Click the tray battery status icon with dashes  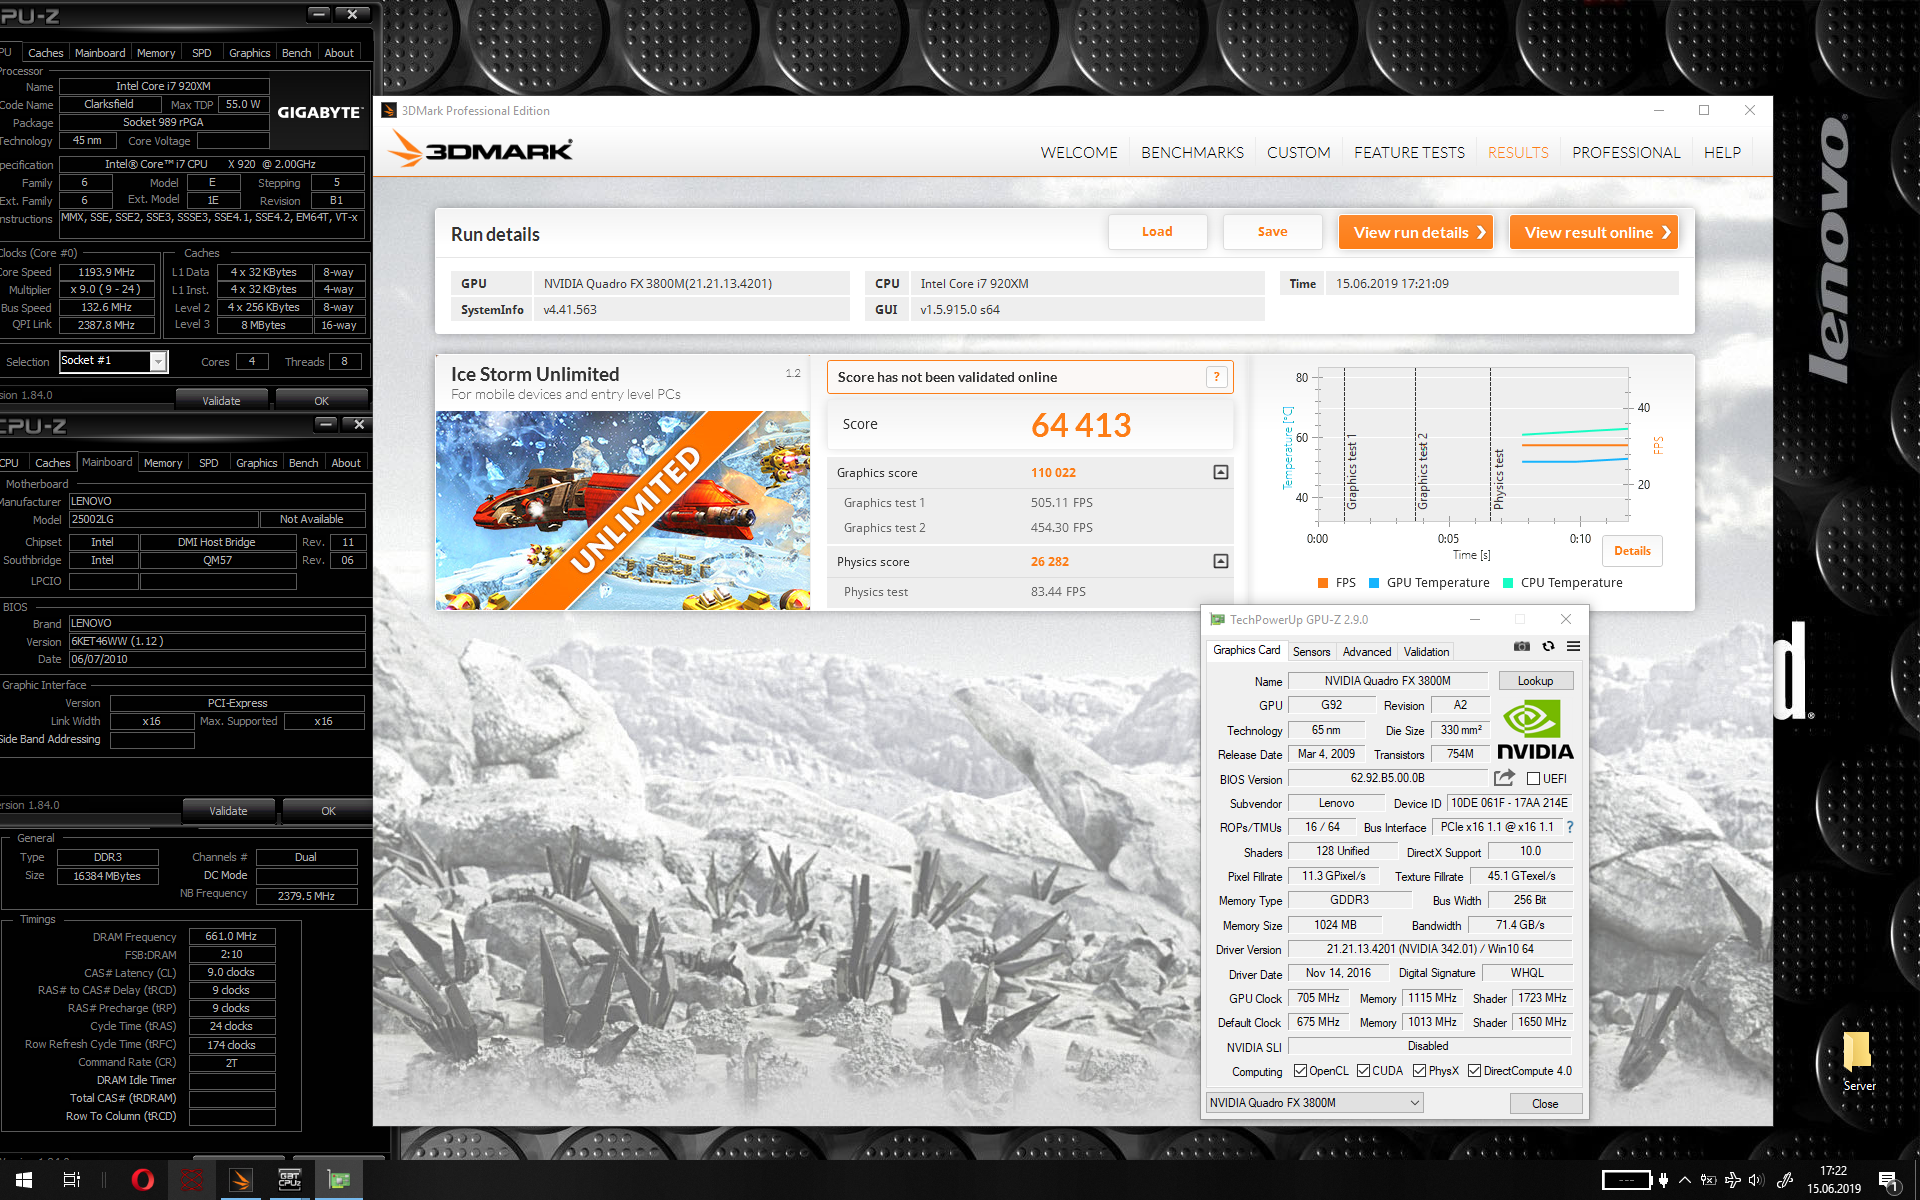(1626, 1180)
